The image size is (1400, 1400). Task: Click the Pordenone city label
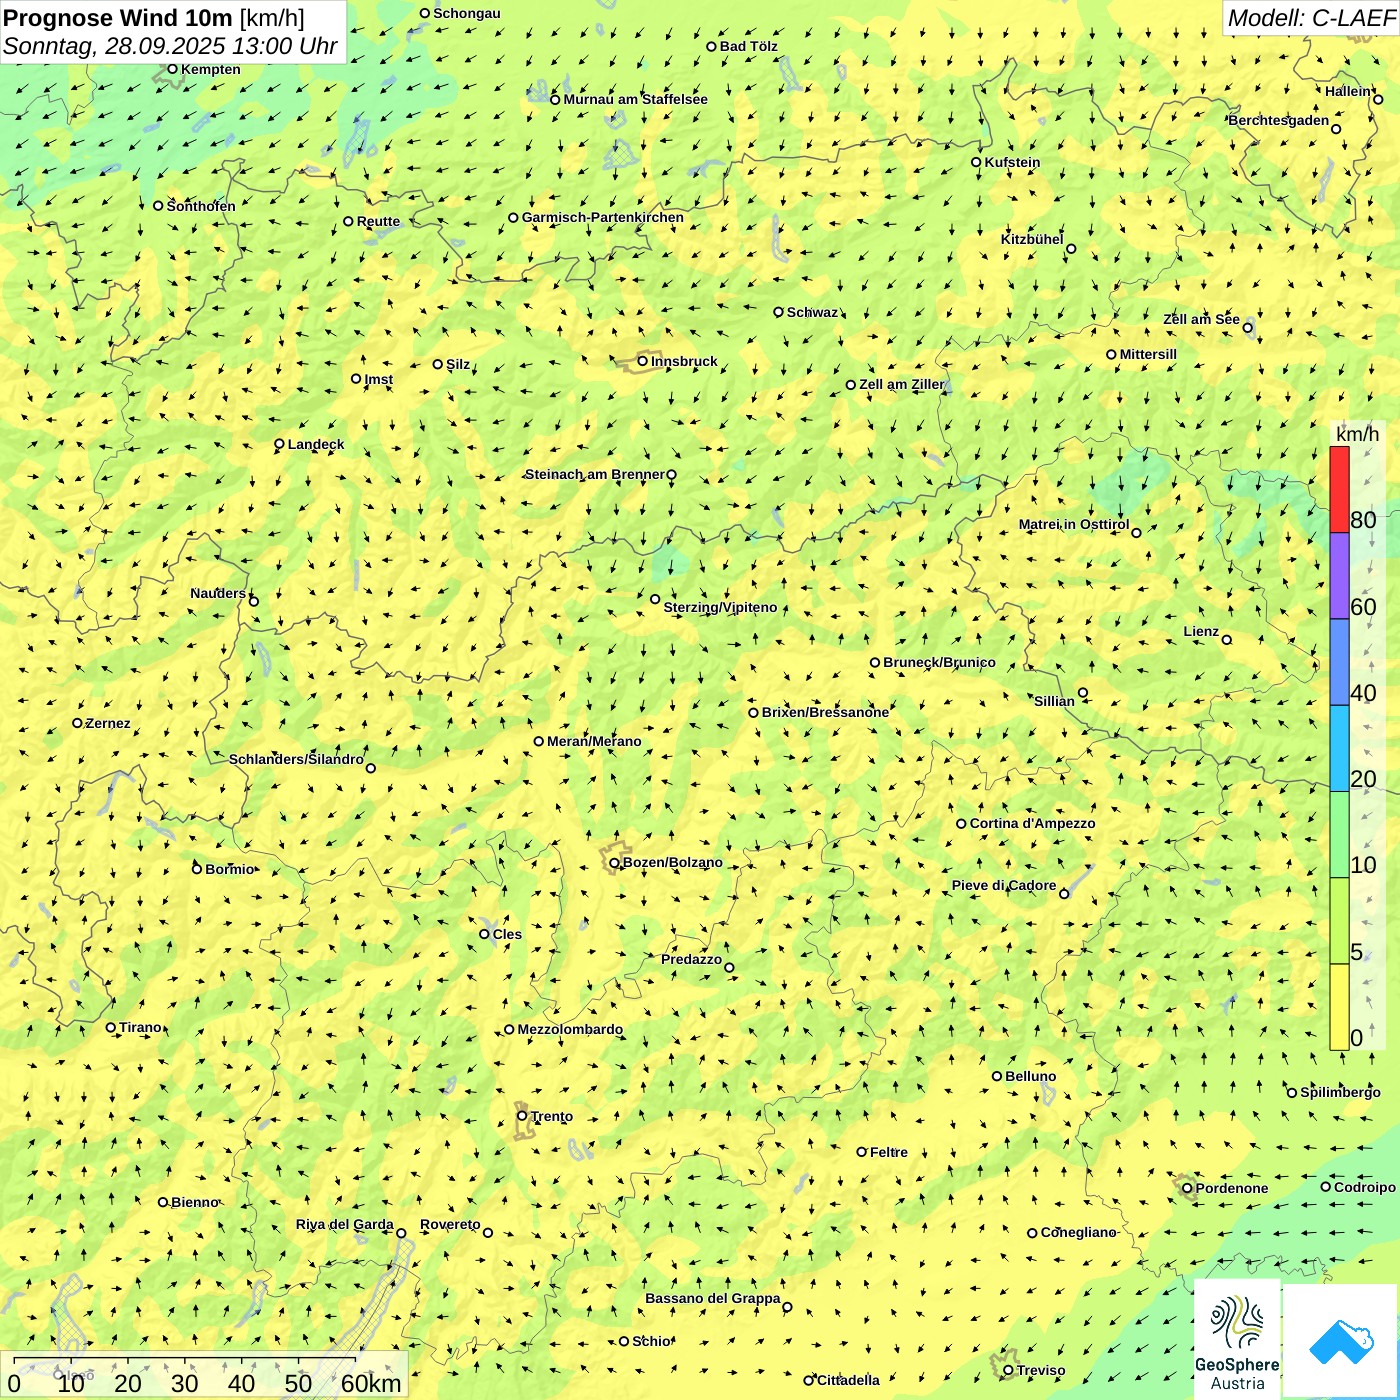click(1232, 1188)
